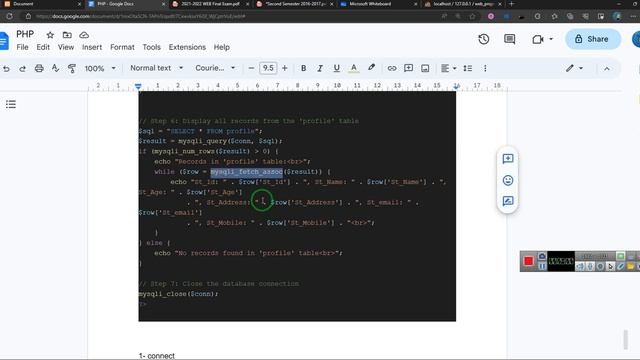Redo the last edit in Docs
Viewport: 640px width, 360px height.
pos(22,69)
